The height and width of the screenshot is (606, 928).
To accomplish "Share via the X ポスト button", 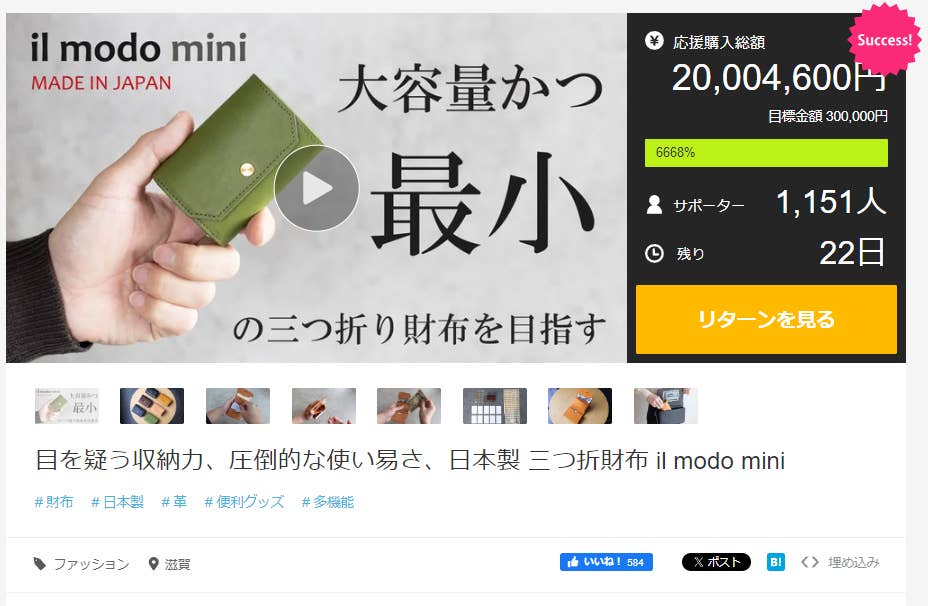I will point(716,562).
